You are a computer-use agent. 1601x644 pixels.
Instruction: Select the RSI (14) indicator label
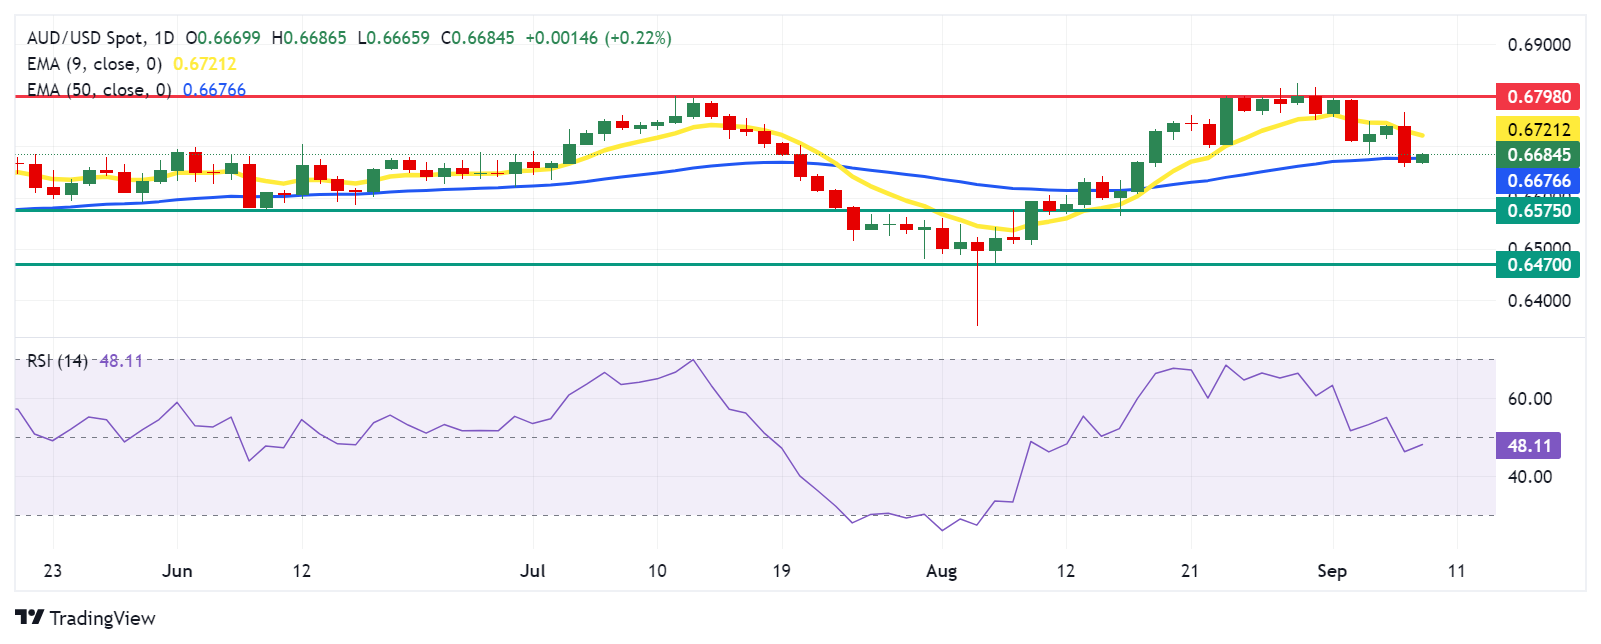click(57, 361)
